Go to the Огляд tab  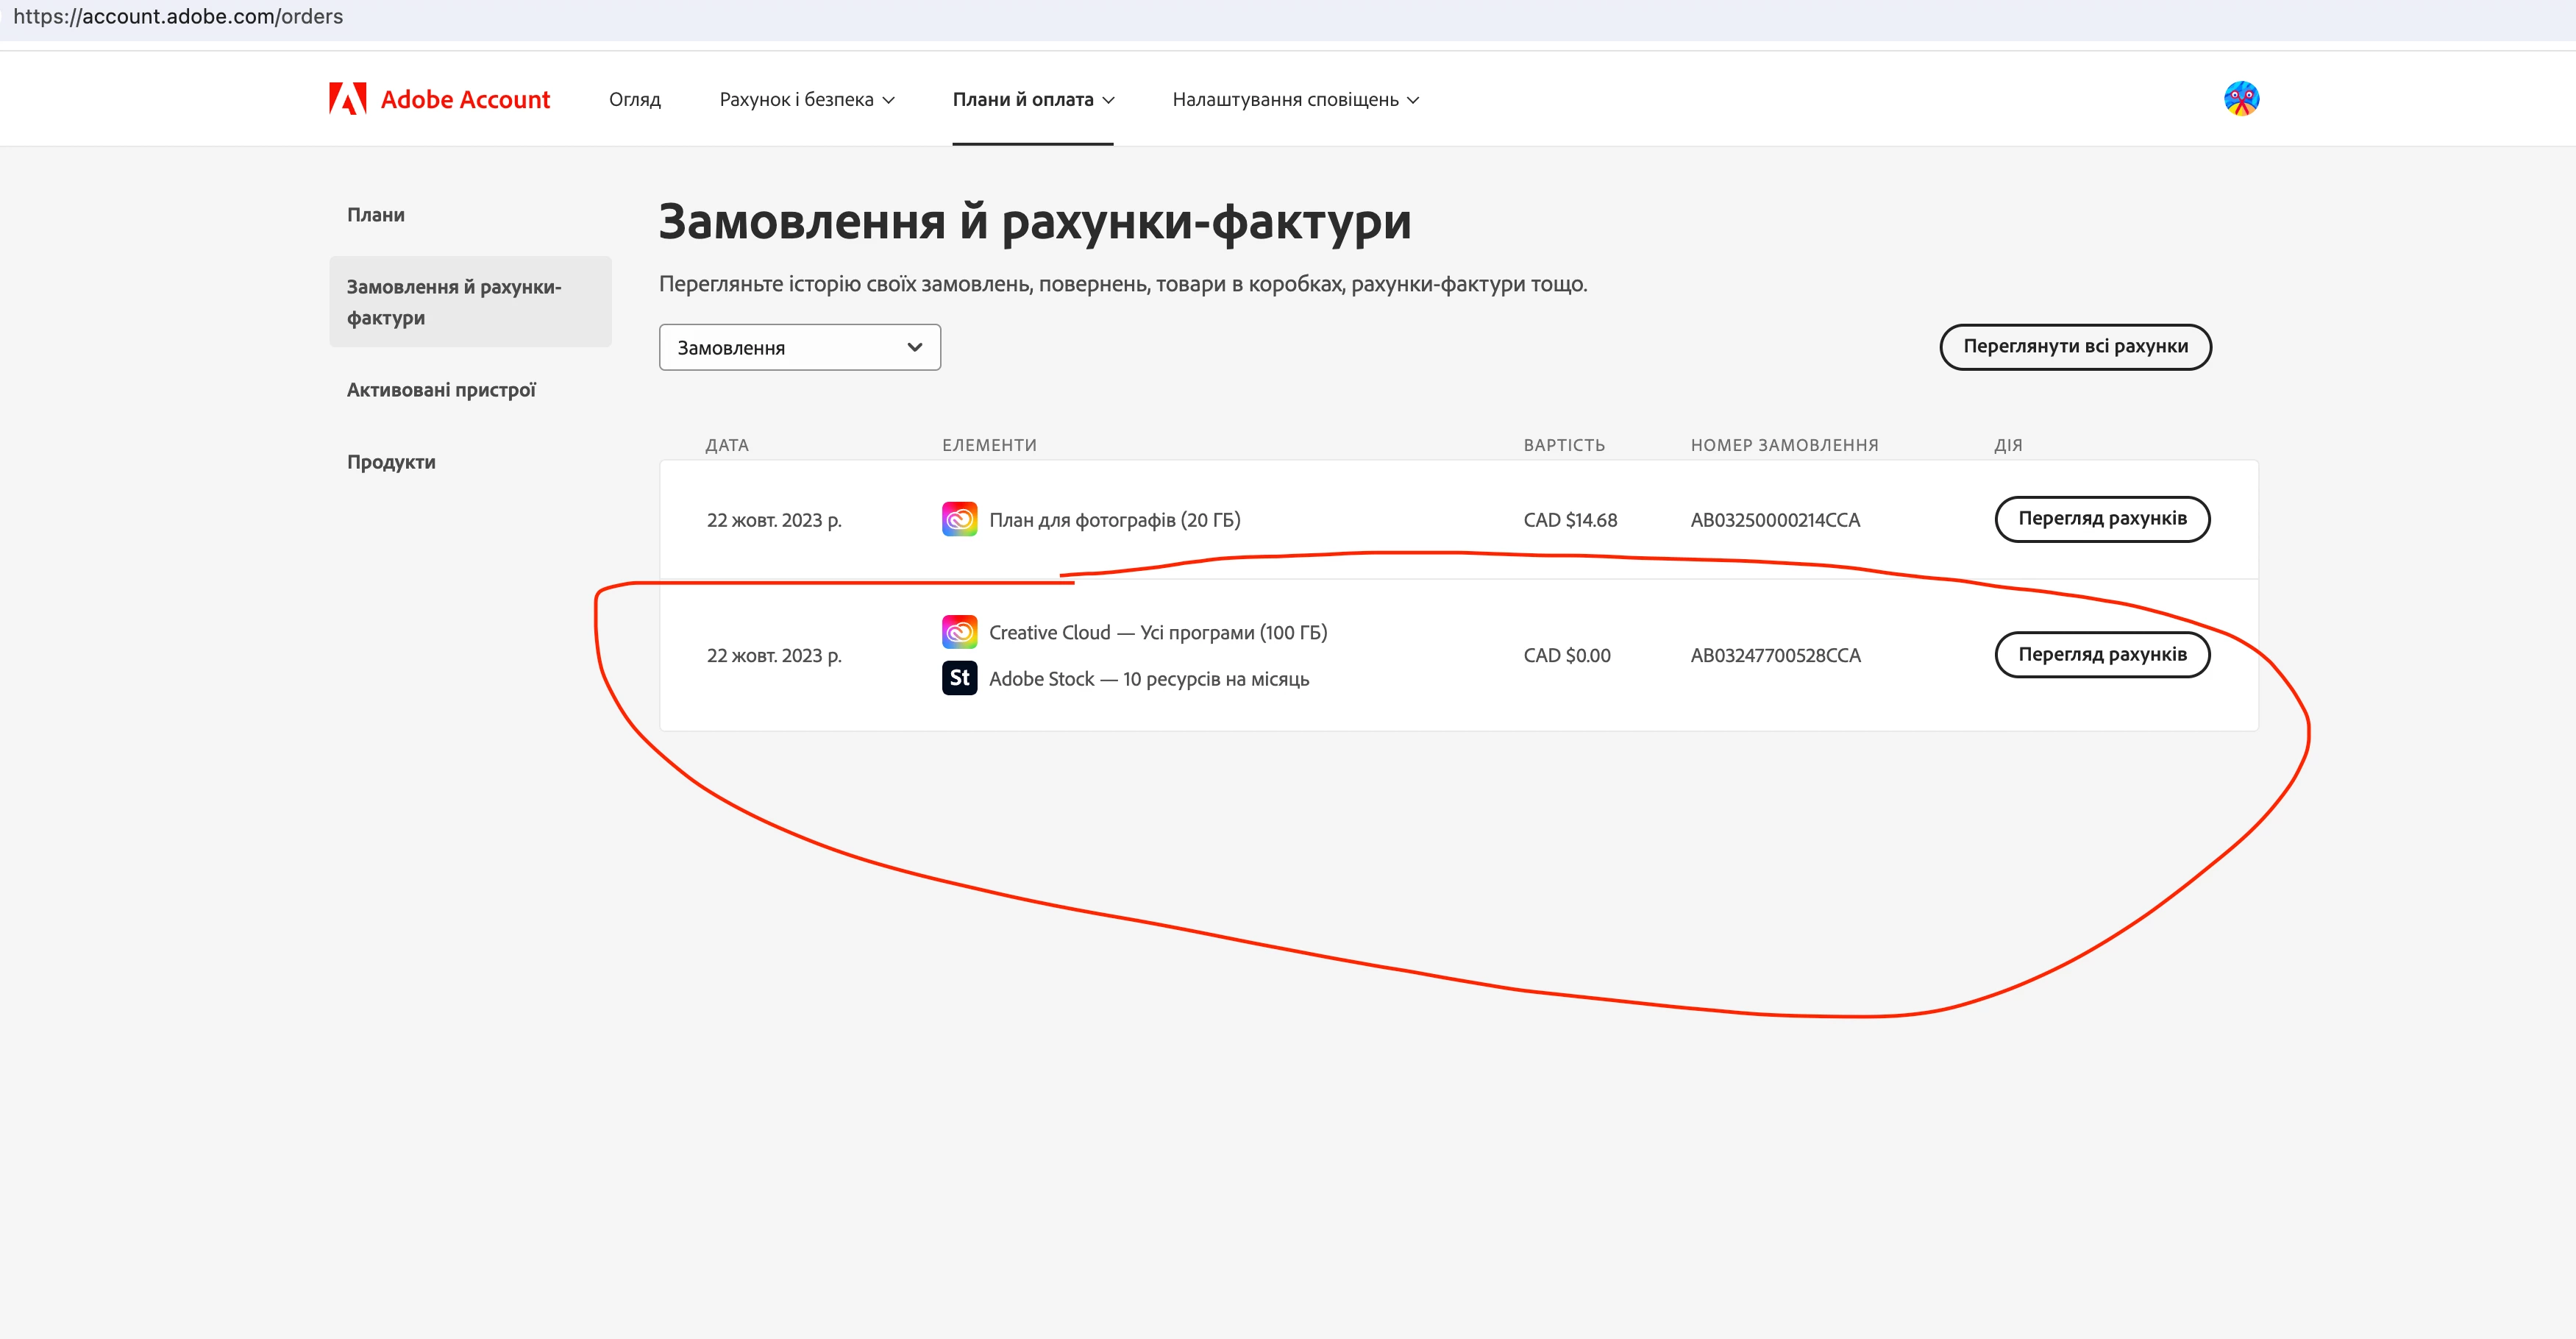coord(634,100)
